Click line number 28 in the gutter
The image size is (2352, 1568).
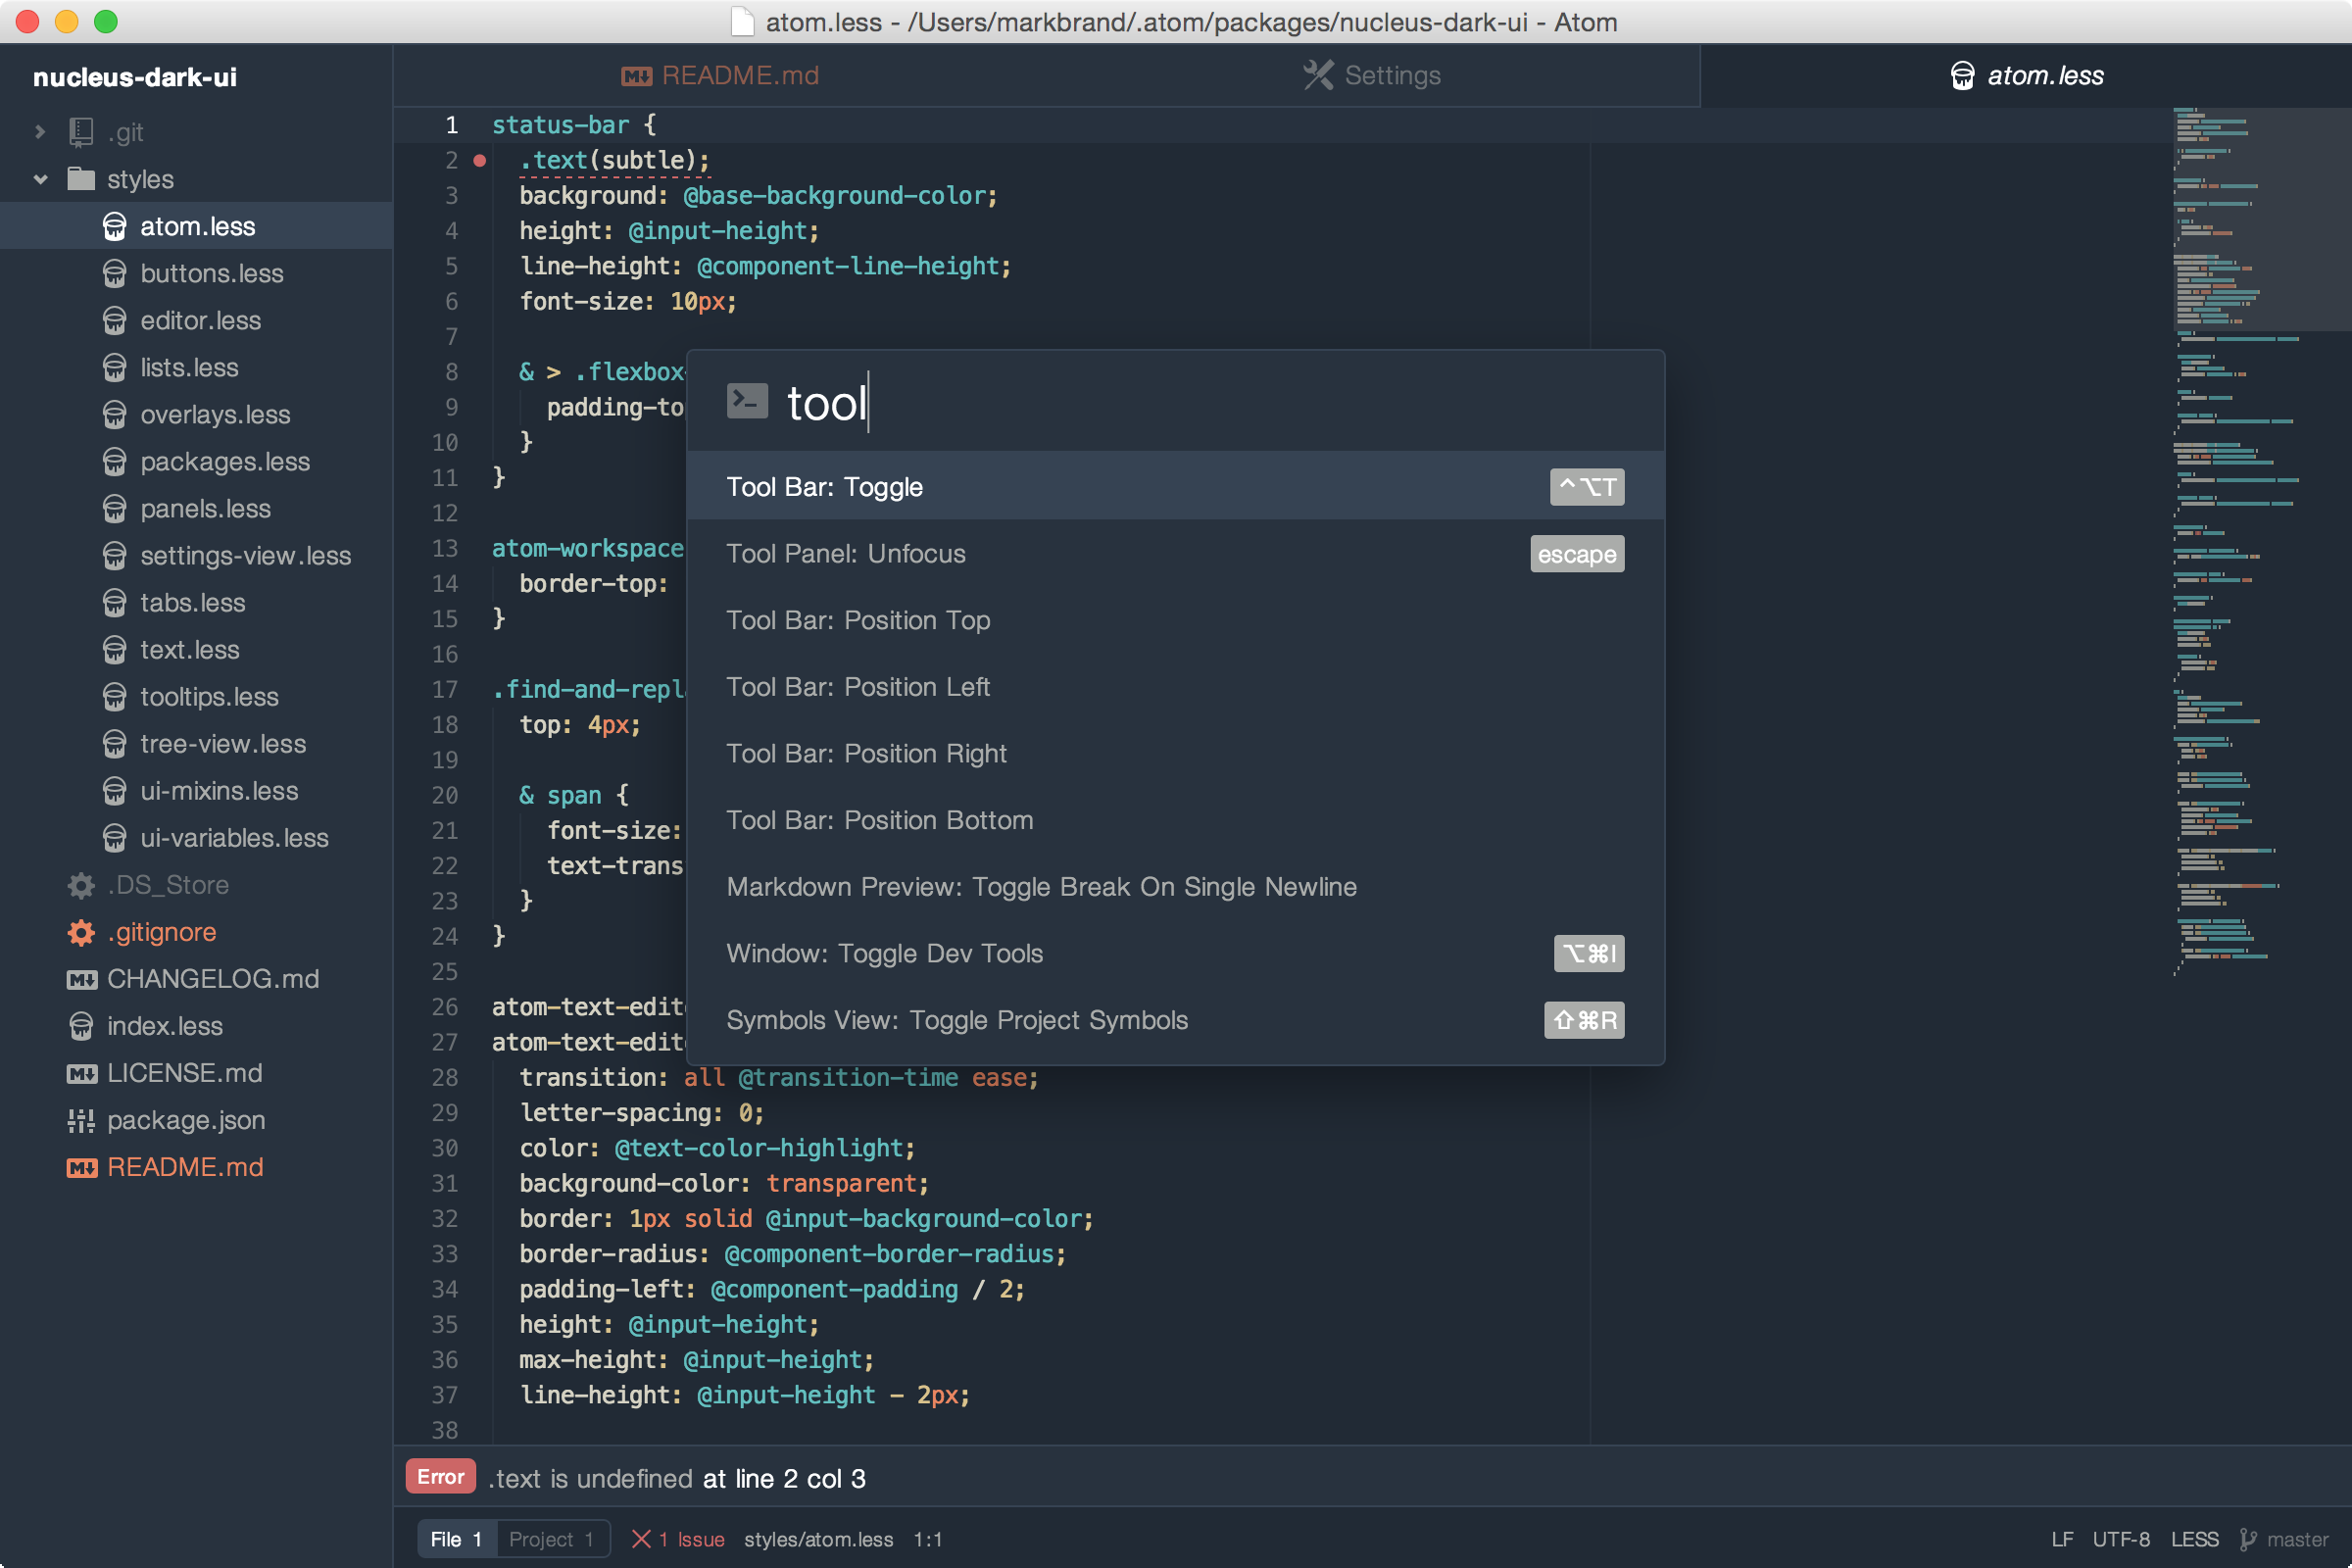click(x=444, y=1077)
